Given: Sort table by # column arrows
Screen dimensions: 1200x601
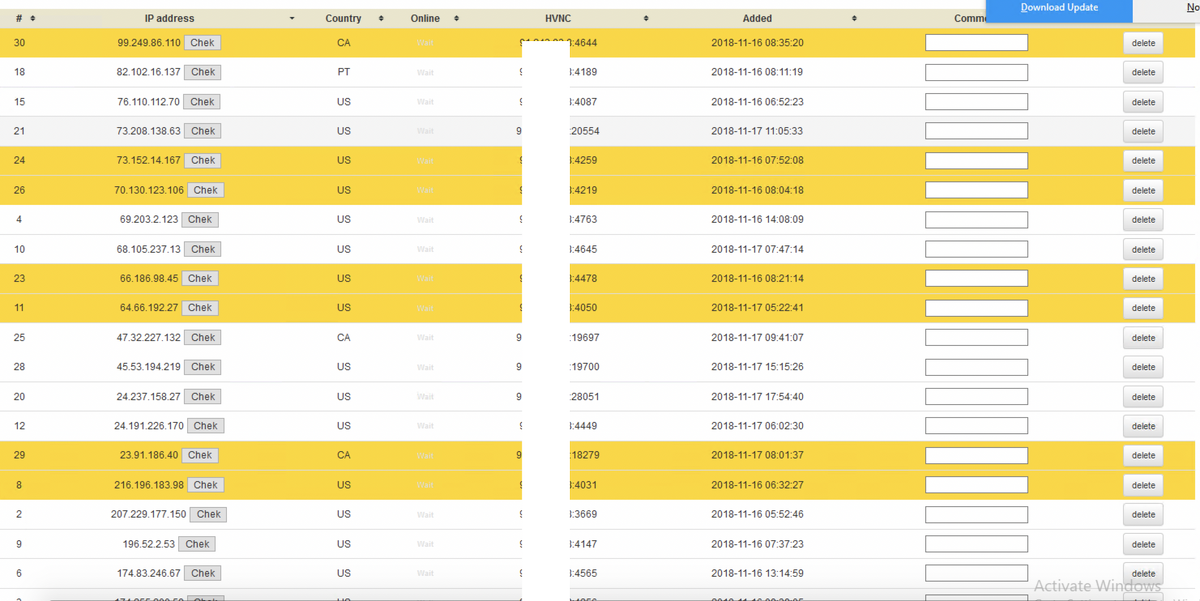Looking at the screenshot, I should pos(33,19).
